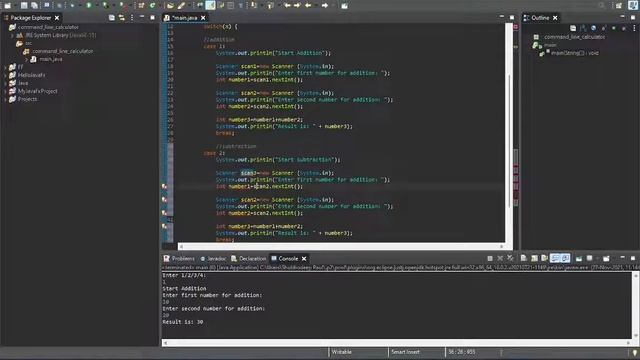Start debugging with the Debug bug icon
Screen dimensions: 640x360
pyautogui.click(x=72, y=6)
